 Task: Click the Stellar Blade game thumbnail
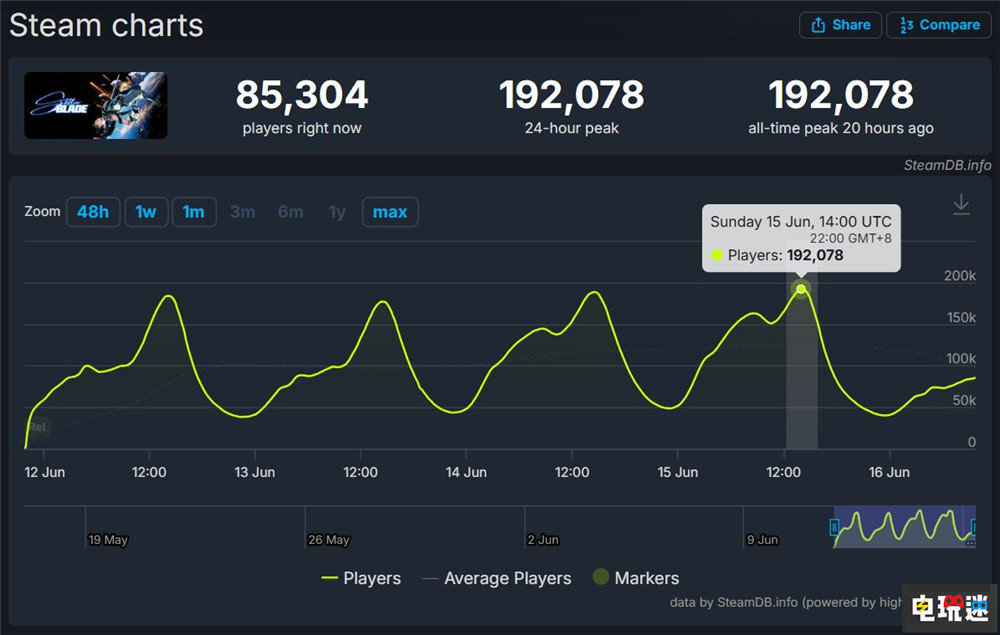95,105
